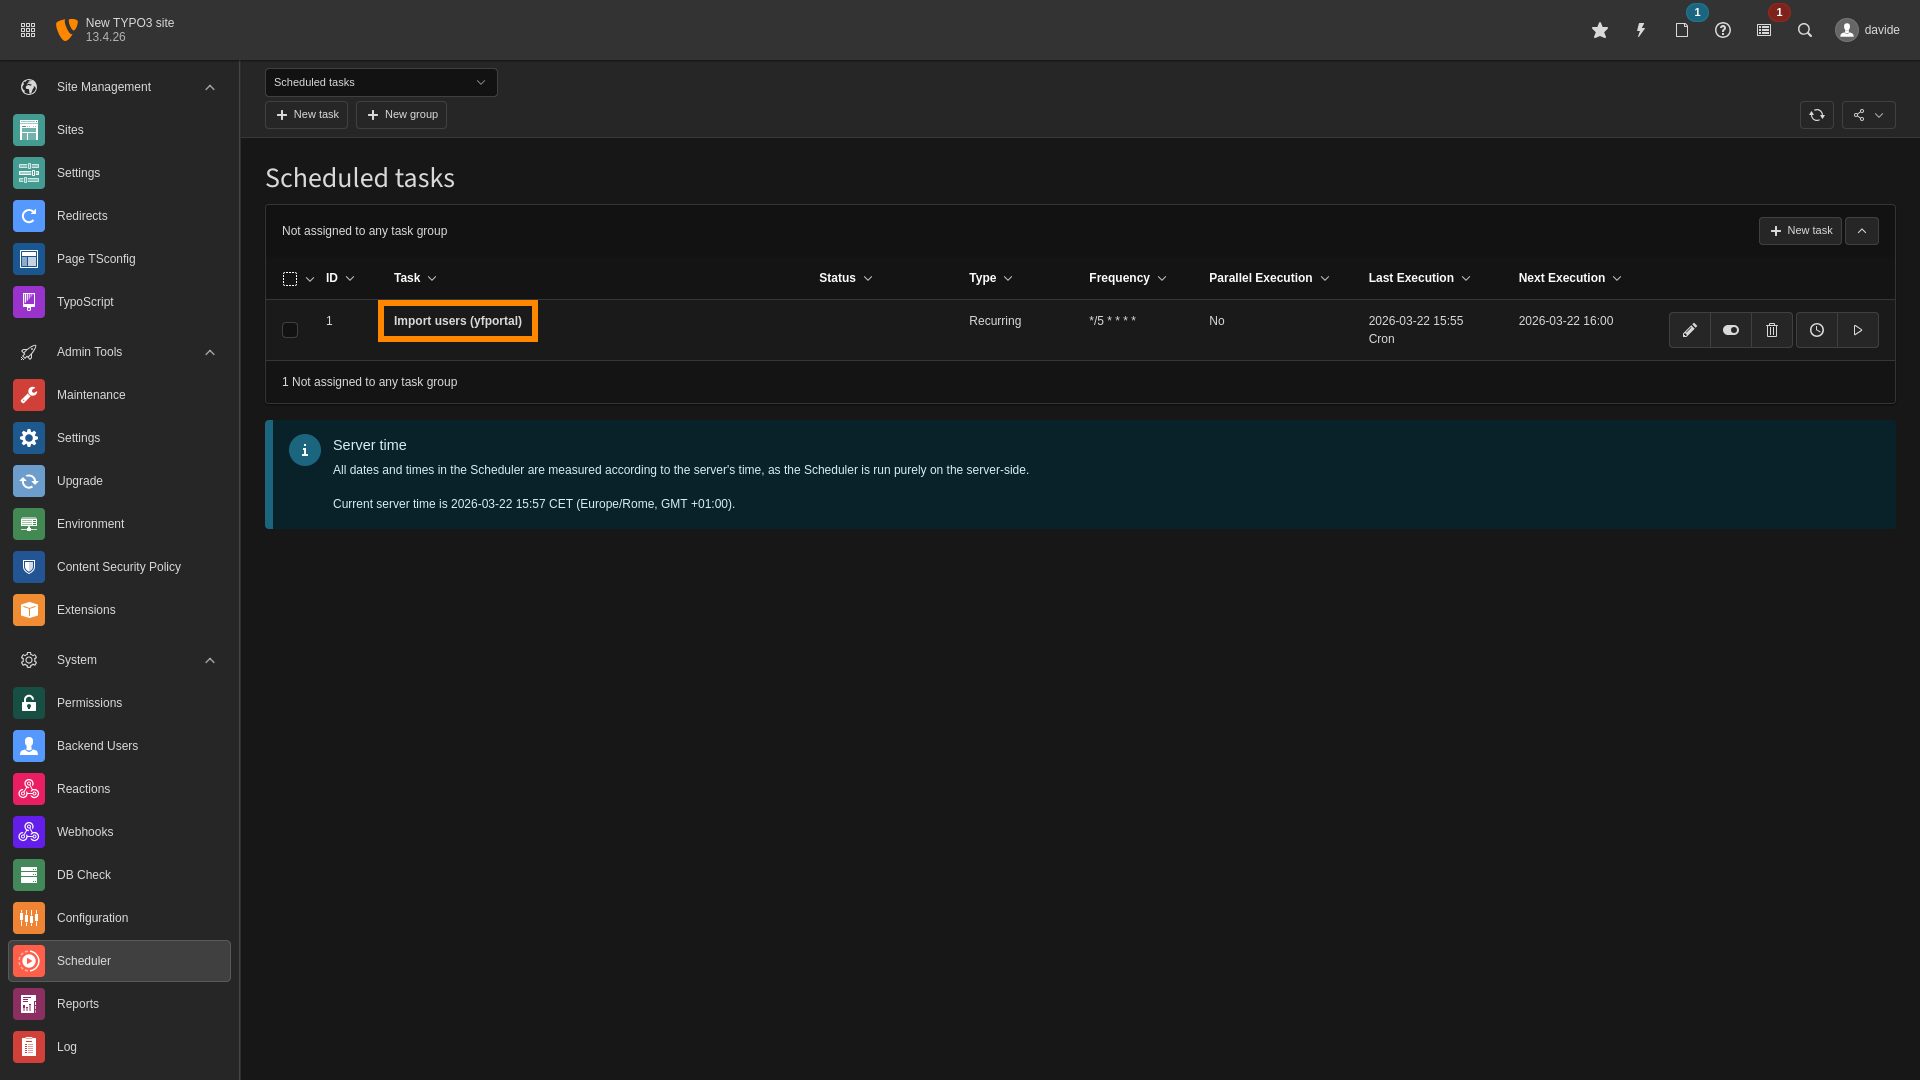
Task: Open flush caches lightning icon
Action: (x=1640, y=30)
